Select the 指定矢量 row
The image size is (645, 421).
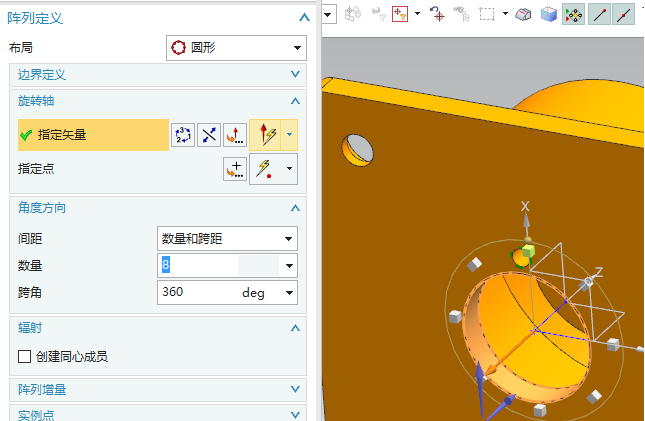click(x=92, y=135)
